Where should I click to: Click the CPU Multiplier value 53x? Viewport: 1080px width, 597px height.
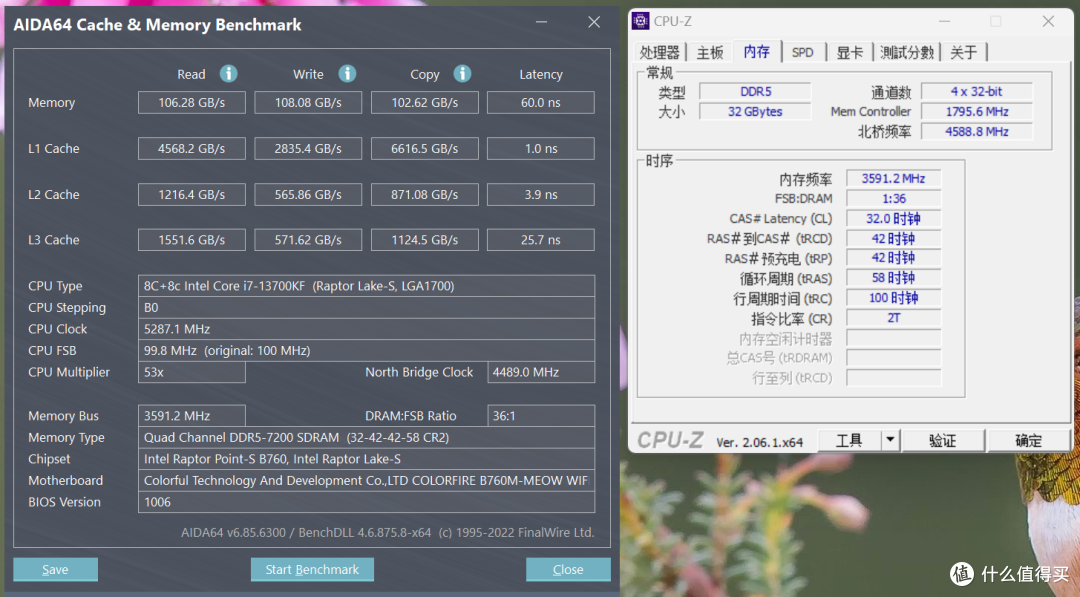click(x=191, y=372)
